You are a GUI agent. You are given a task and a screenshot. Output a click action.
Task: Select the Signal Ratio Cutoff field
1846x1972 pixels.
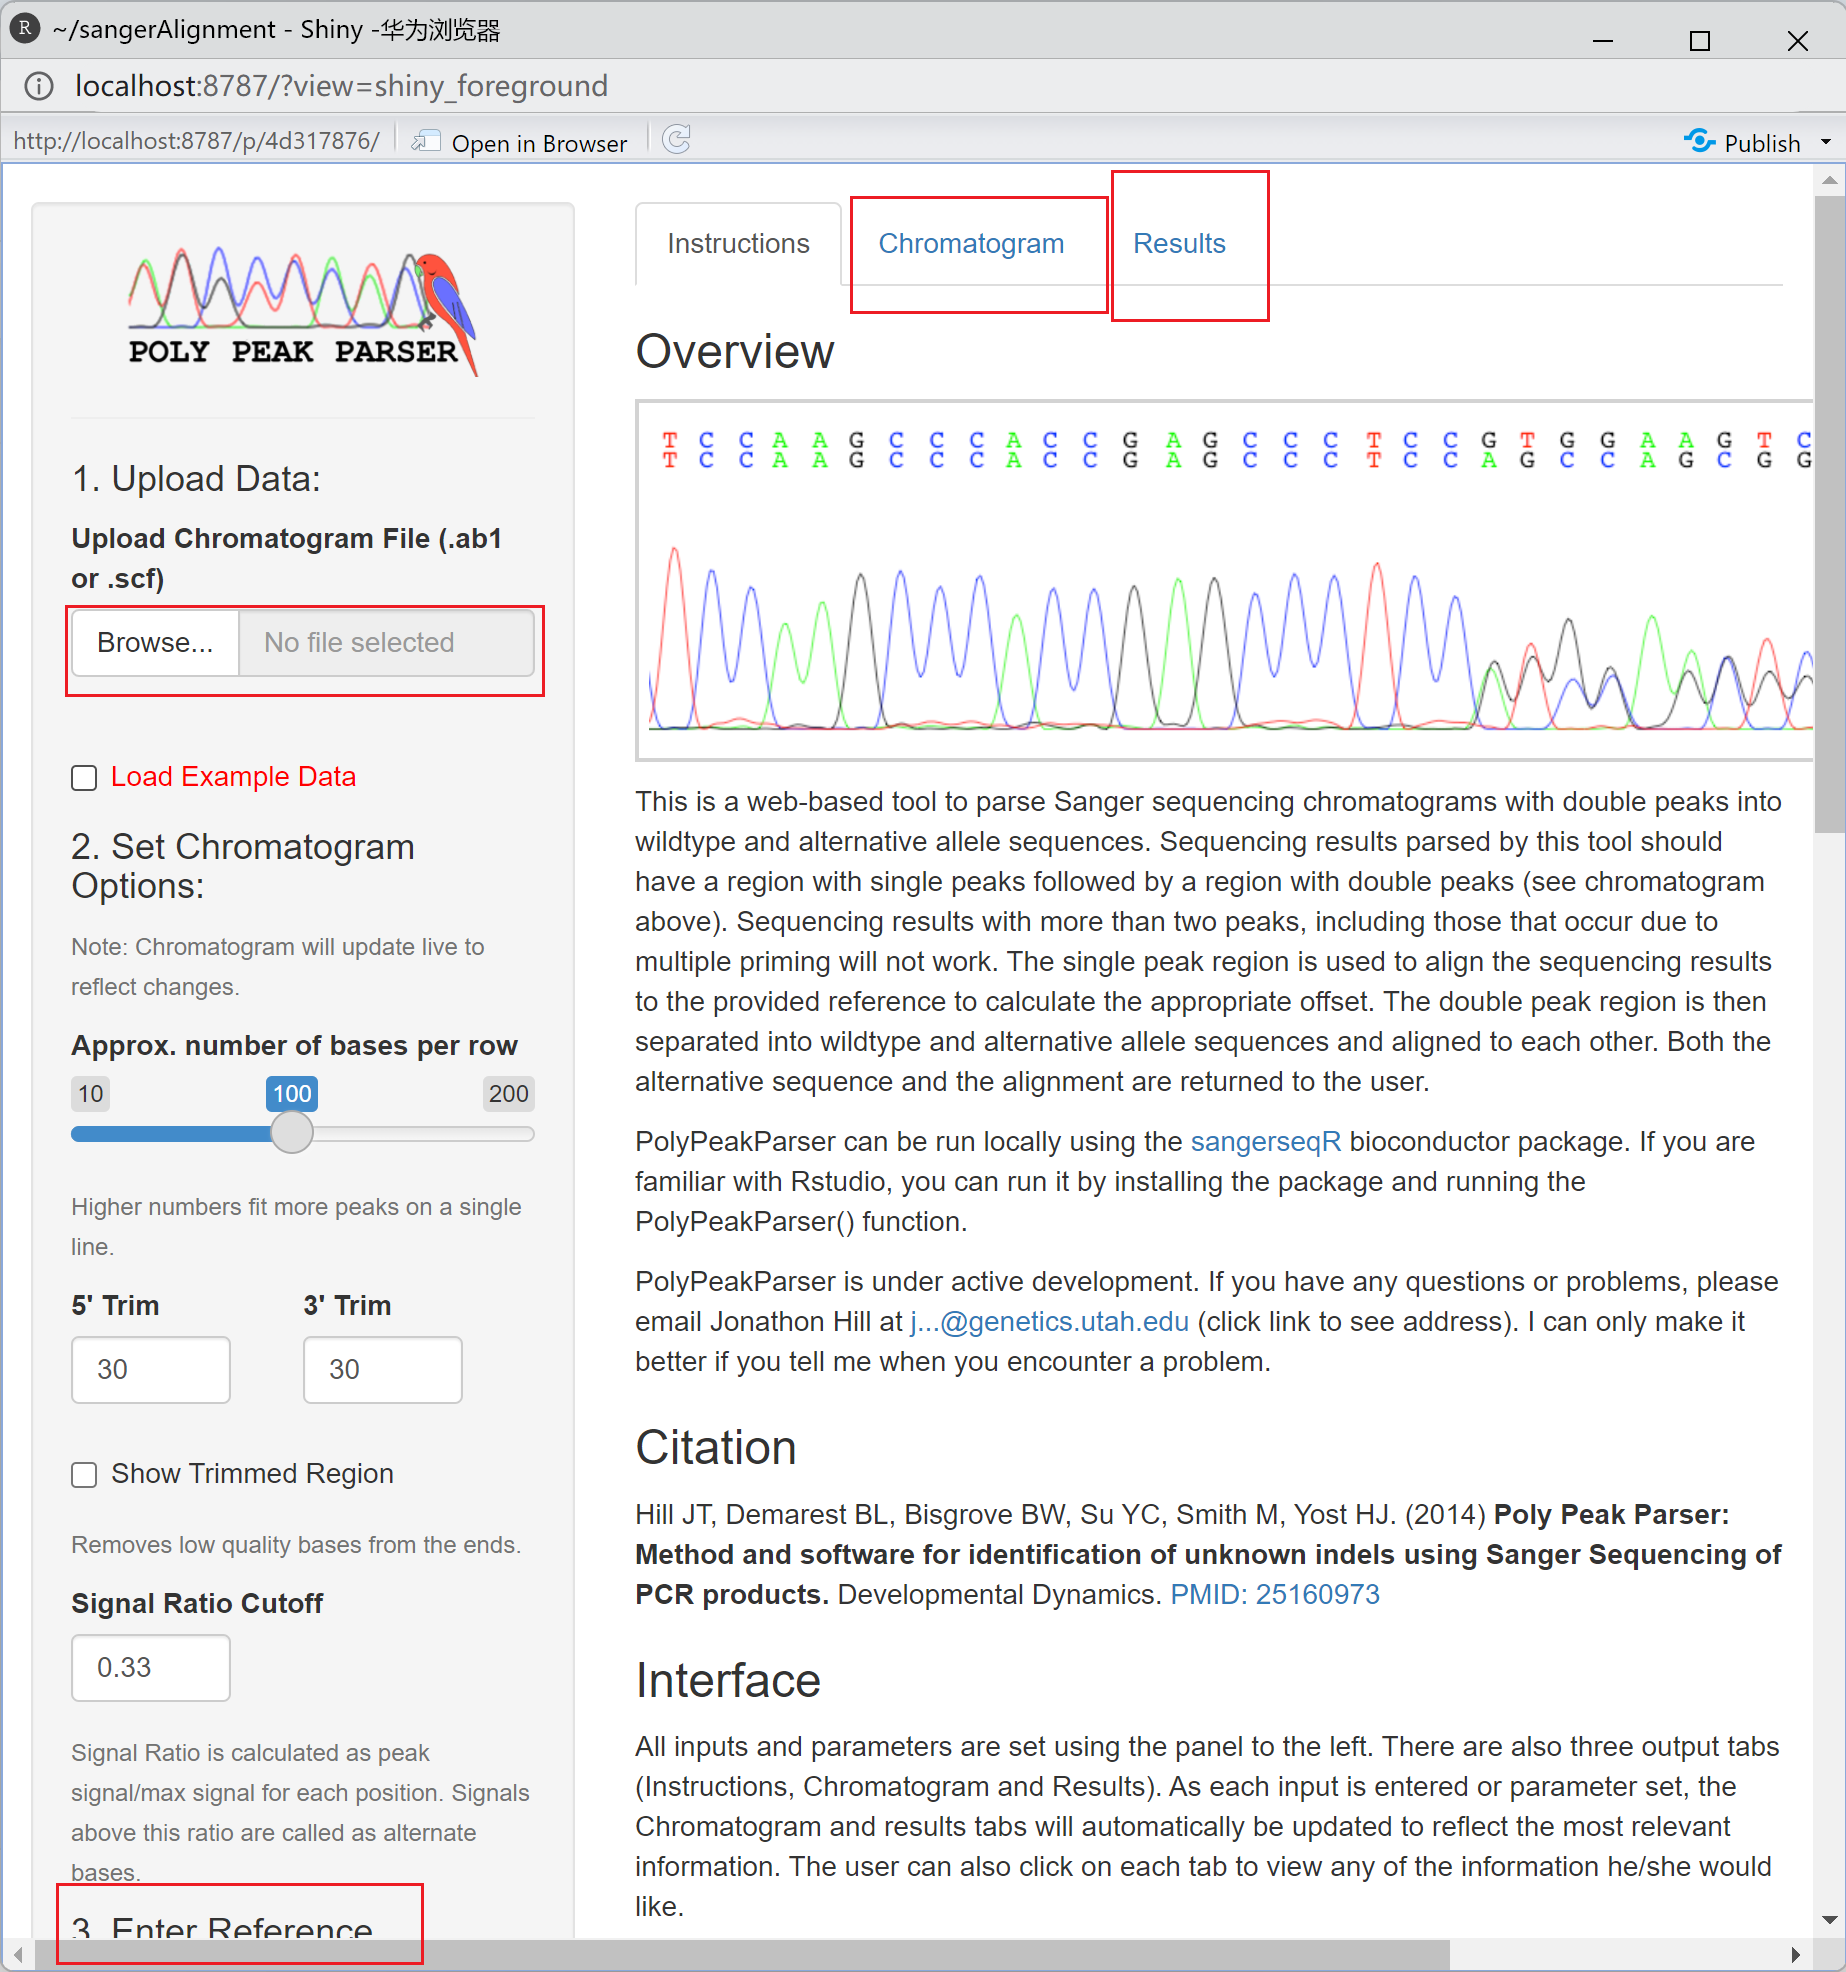tap(150, 1667)
